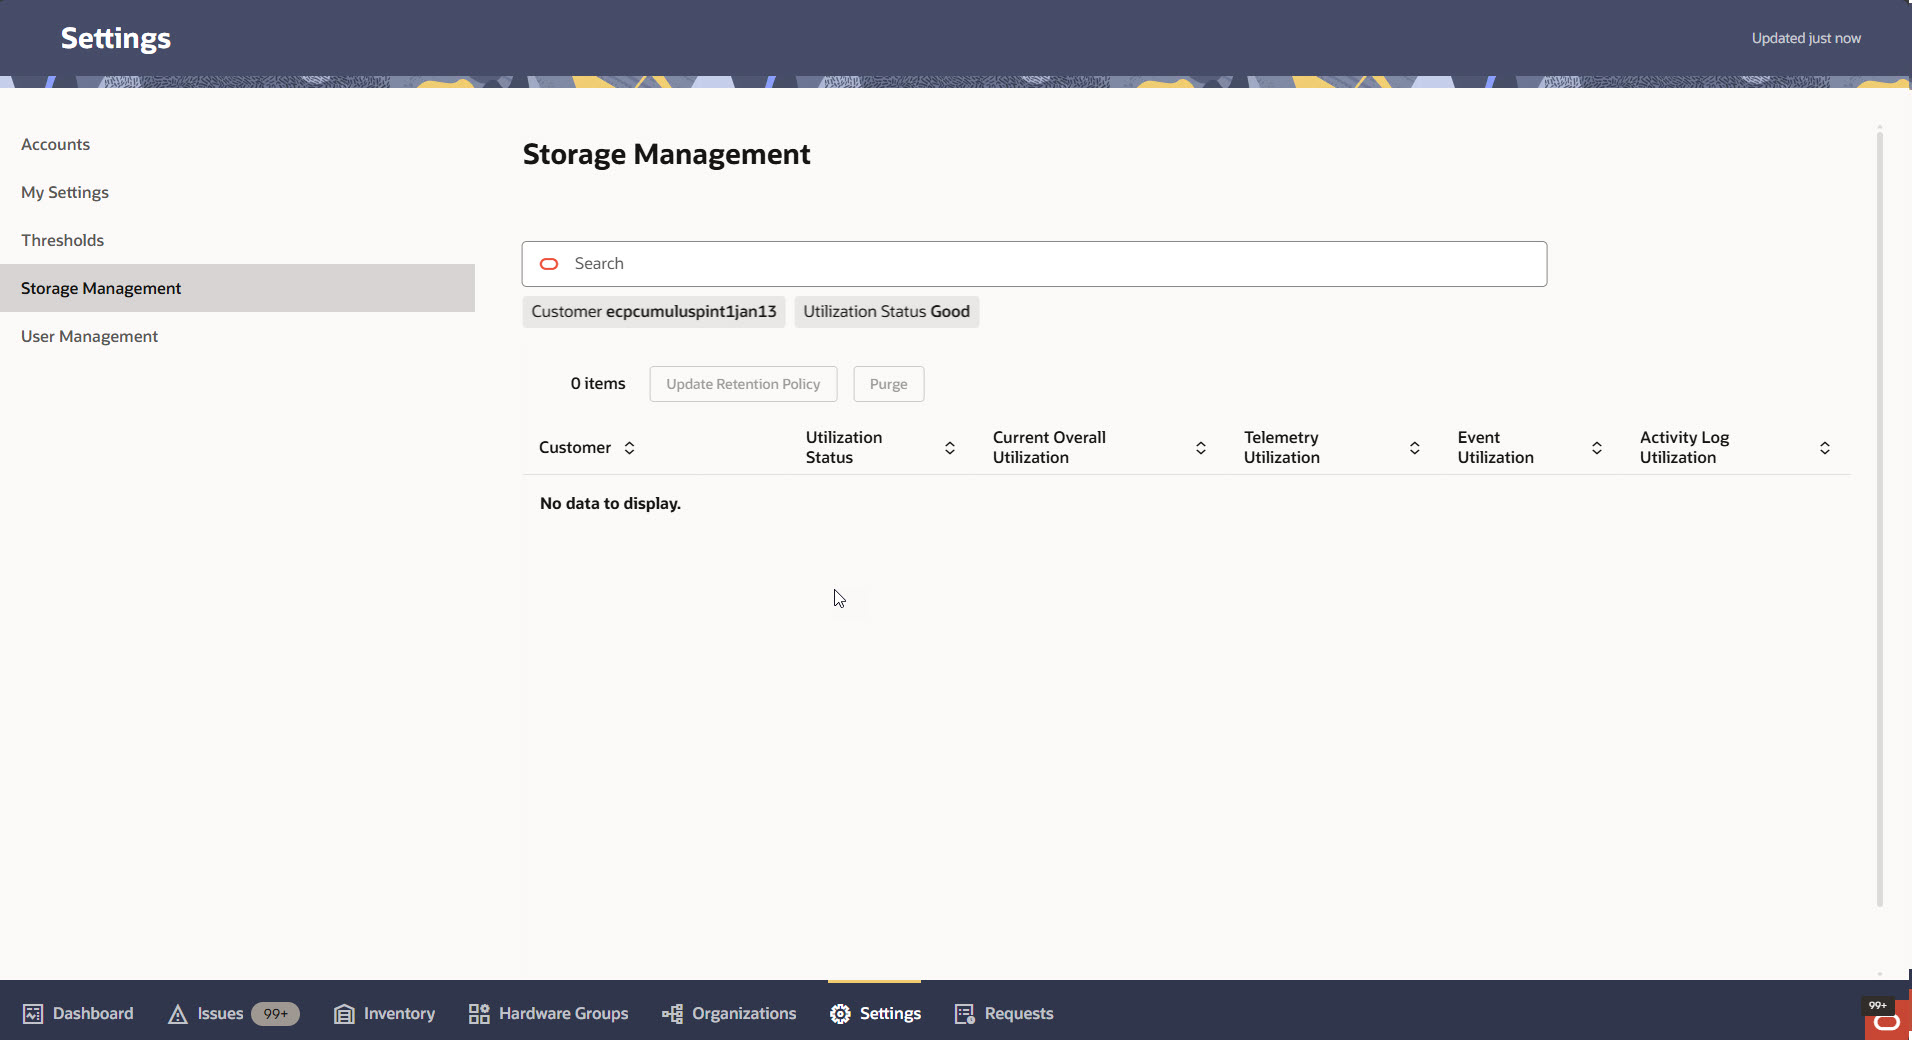Screen dimensions: 1912x1040
Task: Click the Oracle logo in search bar
Action: click(550, 263)
